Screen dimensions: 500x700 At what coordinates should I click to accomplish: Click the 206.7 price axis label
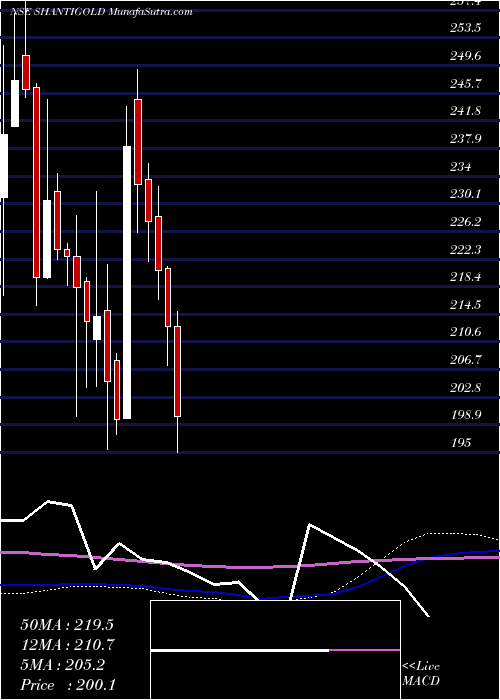[x=466, y=360]
